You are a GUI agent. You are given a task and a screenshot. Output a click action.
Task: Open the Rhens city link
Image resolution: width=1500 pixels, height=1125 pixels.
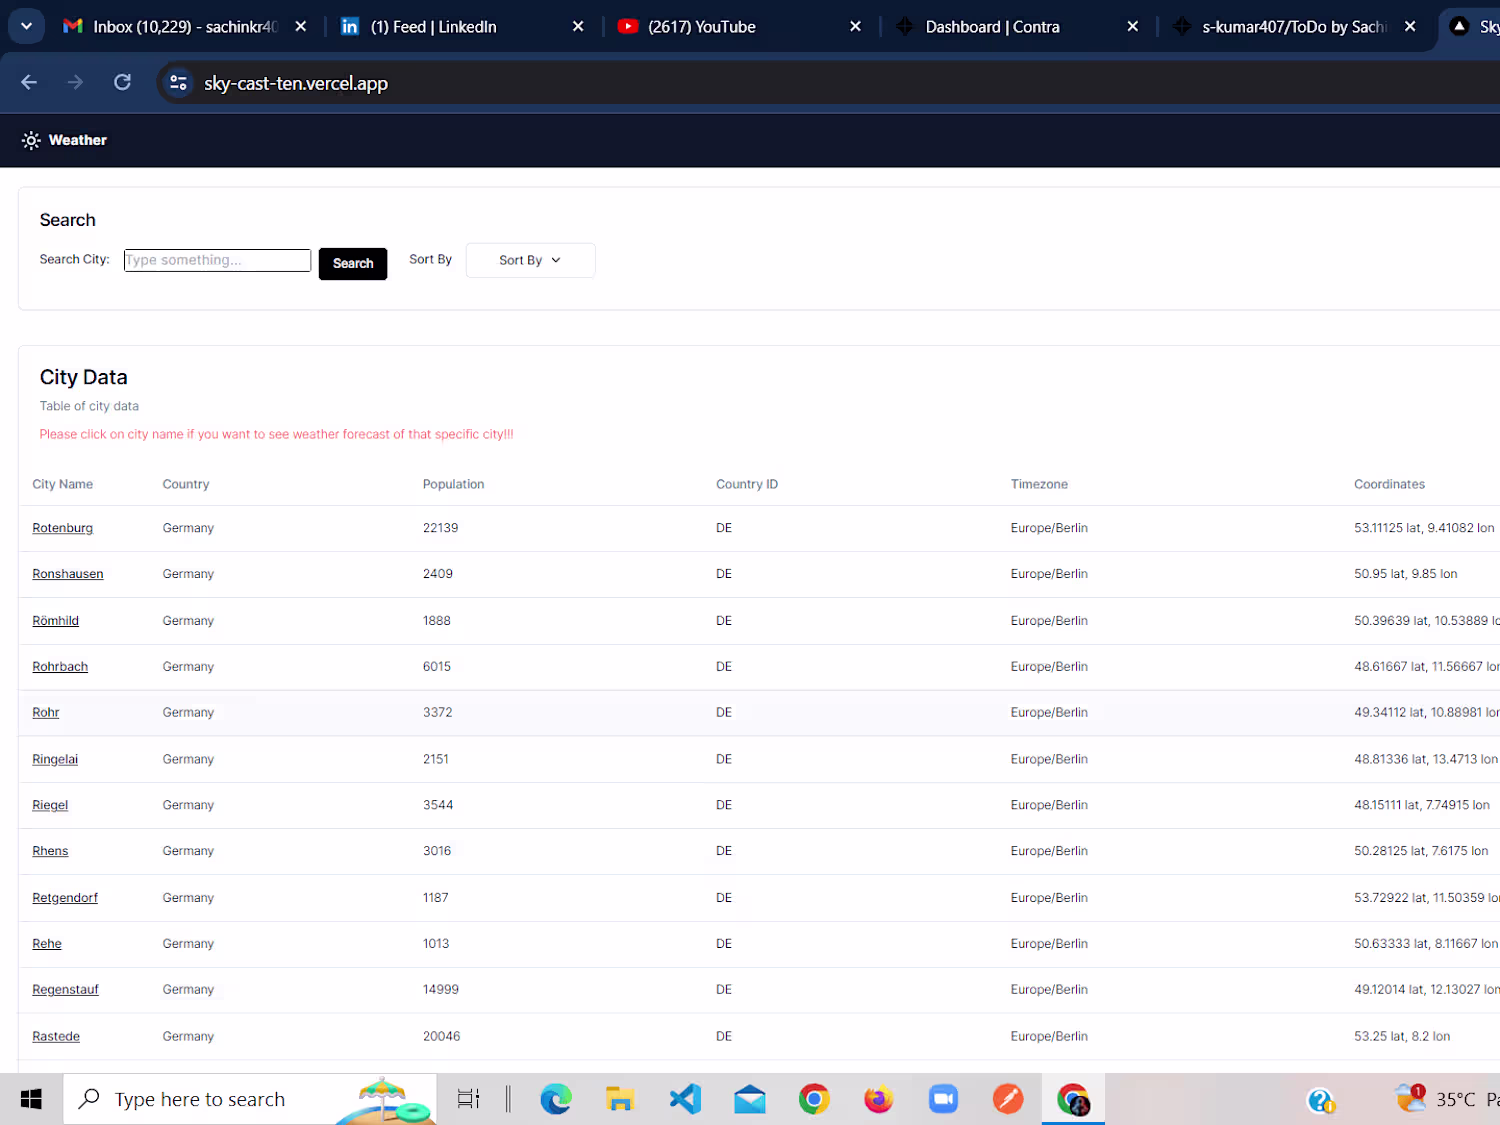50,851
